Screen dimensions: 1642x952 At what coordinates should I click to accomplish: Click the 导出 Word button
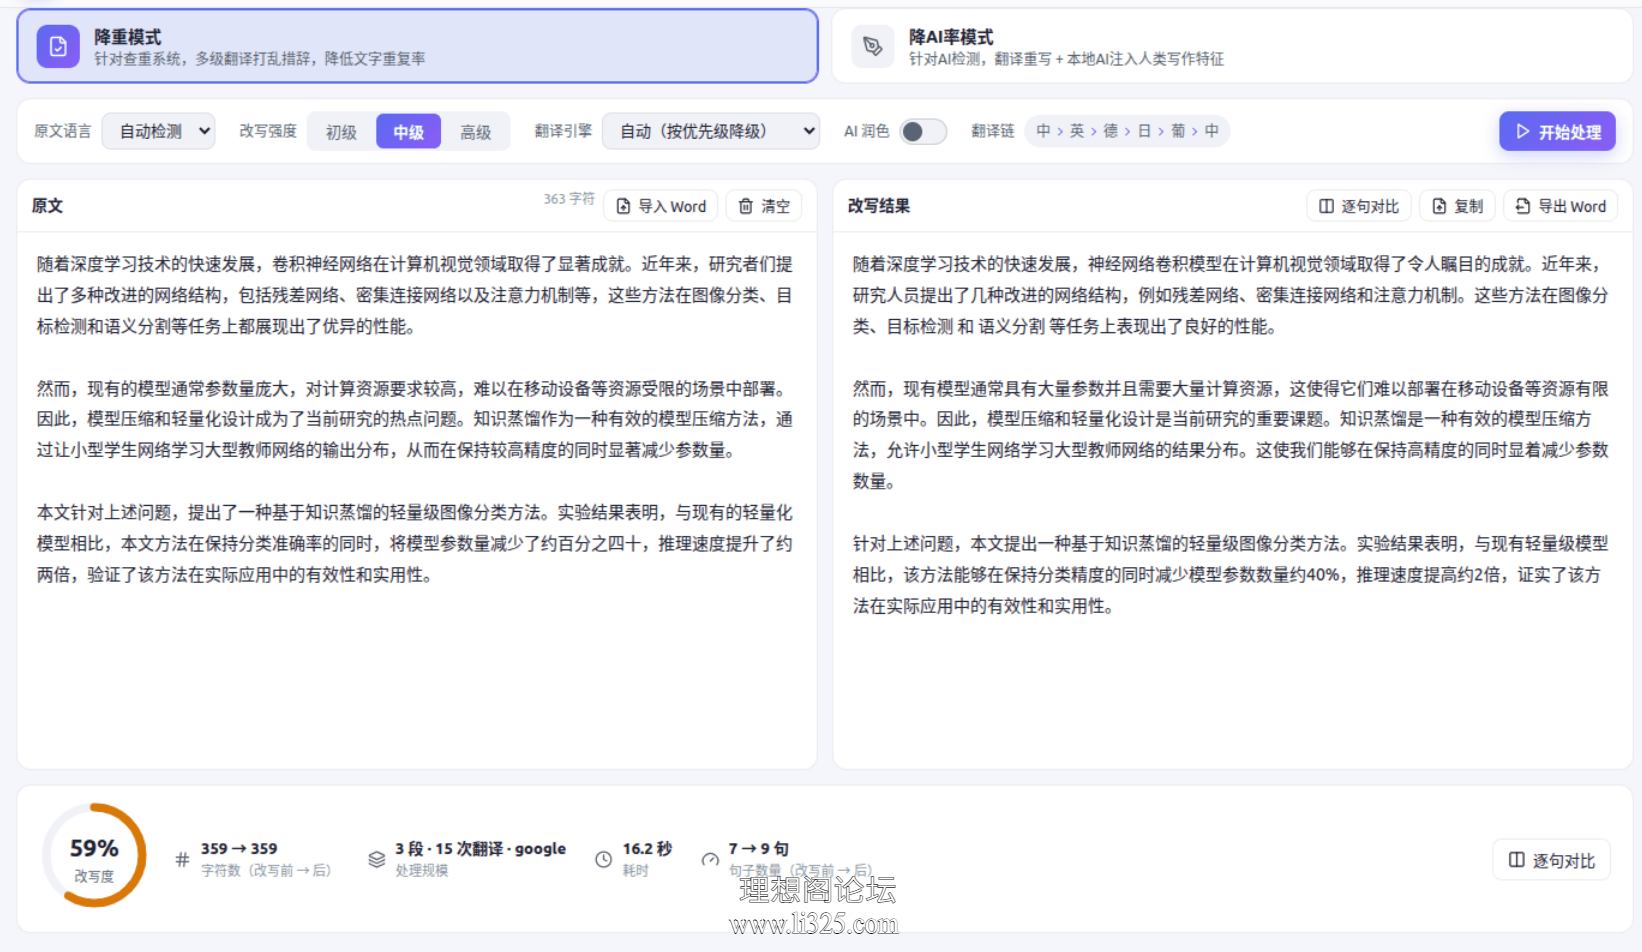[x=1561, y=206]
